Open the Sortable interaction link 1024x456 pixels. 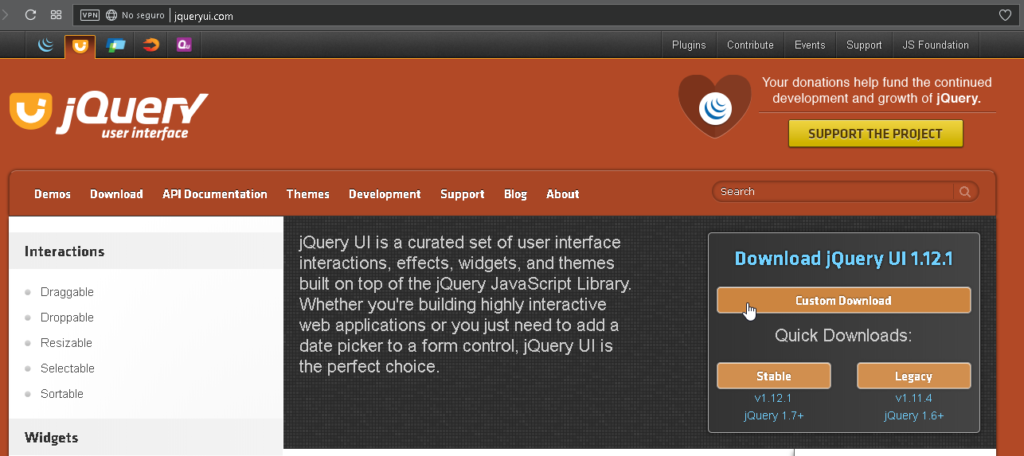click(x=62, y=394)
